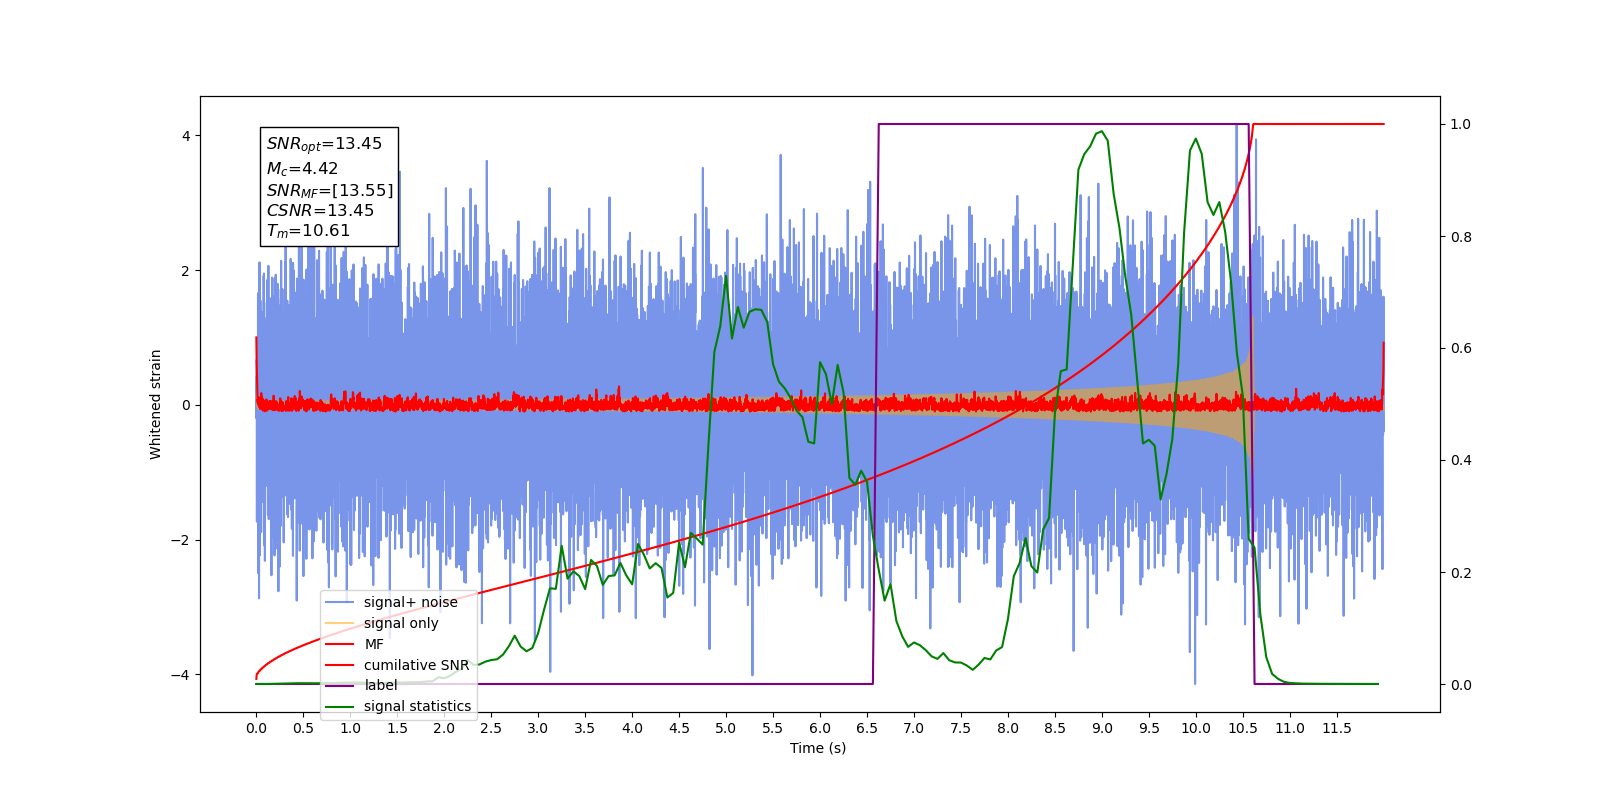This screenshot has height=800, width=1600.
Task: Click the 7.5 tick on the time axis
Action: (x=961, y=728)
